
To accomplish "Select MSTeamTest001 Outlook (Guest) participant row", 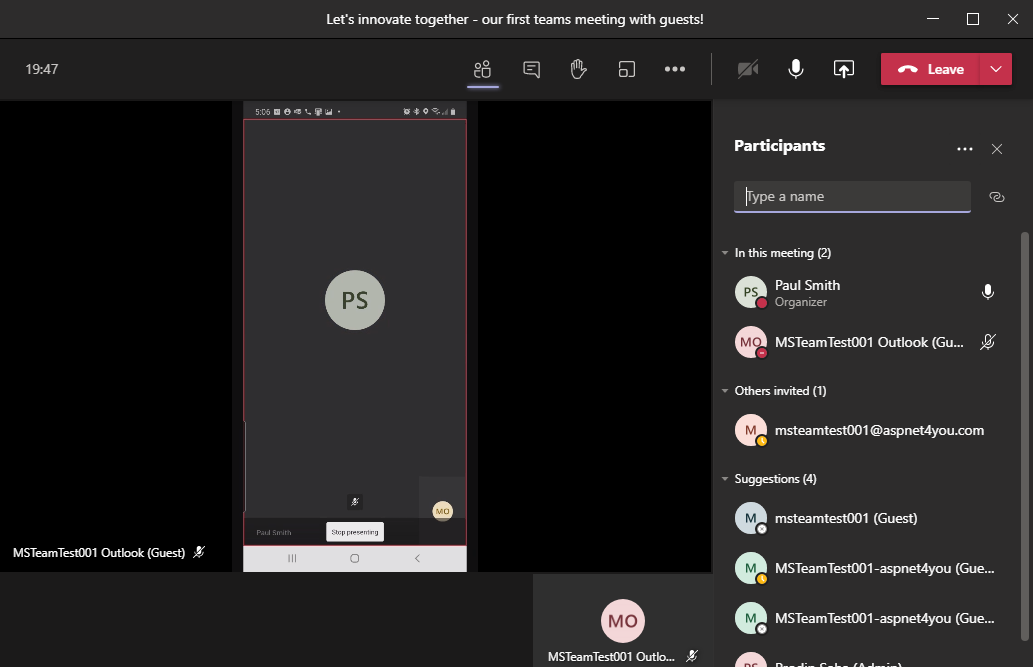I will [x=866, y=342].
